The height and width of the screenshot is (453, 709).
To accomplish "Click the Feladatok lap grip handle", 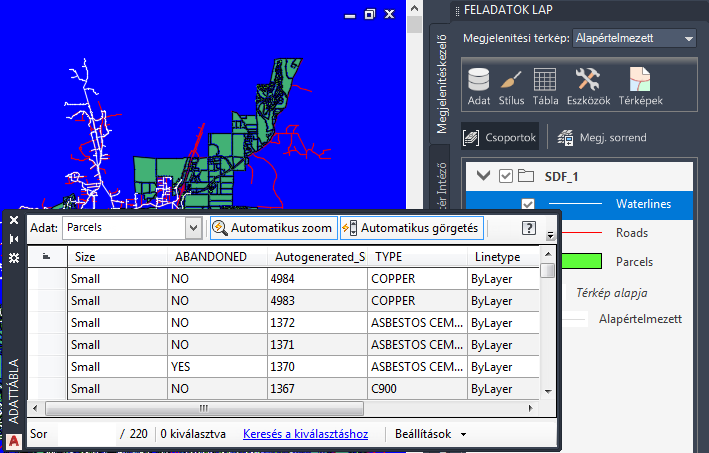I will tap(457, 10).
